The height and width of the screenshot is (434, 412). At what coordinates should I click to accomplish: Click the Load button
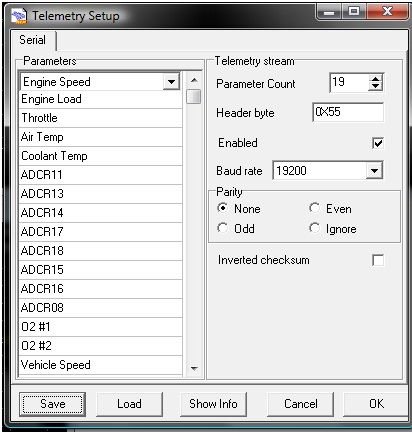[129, 404]
